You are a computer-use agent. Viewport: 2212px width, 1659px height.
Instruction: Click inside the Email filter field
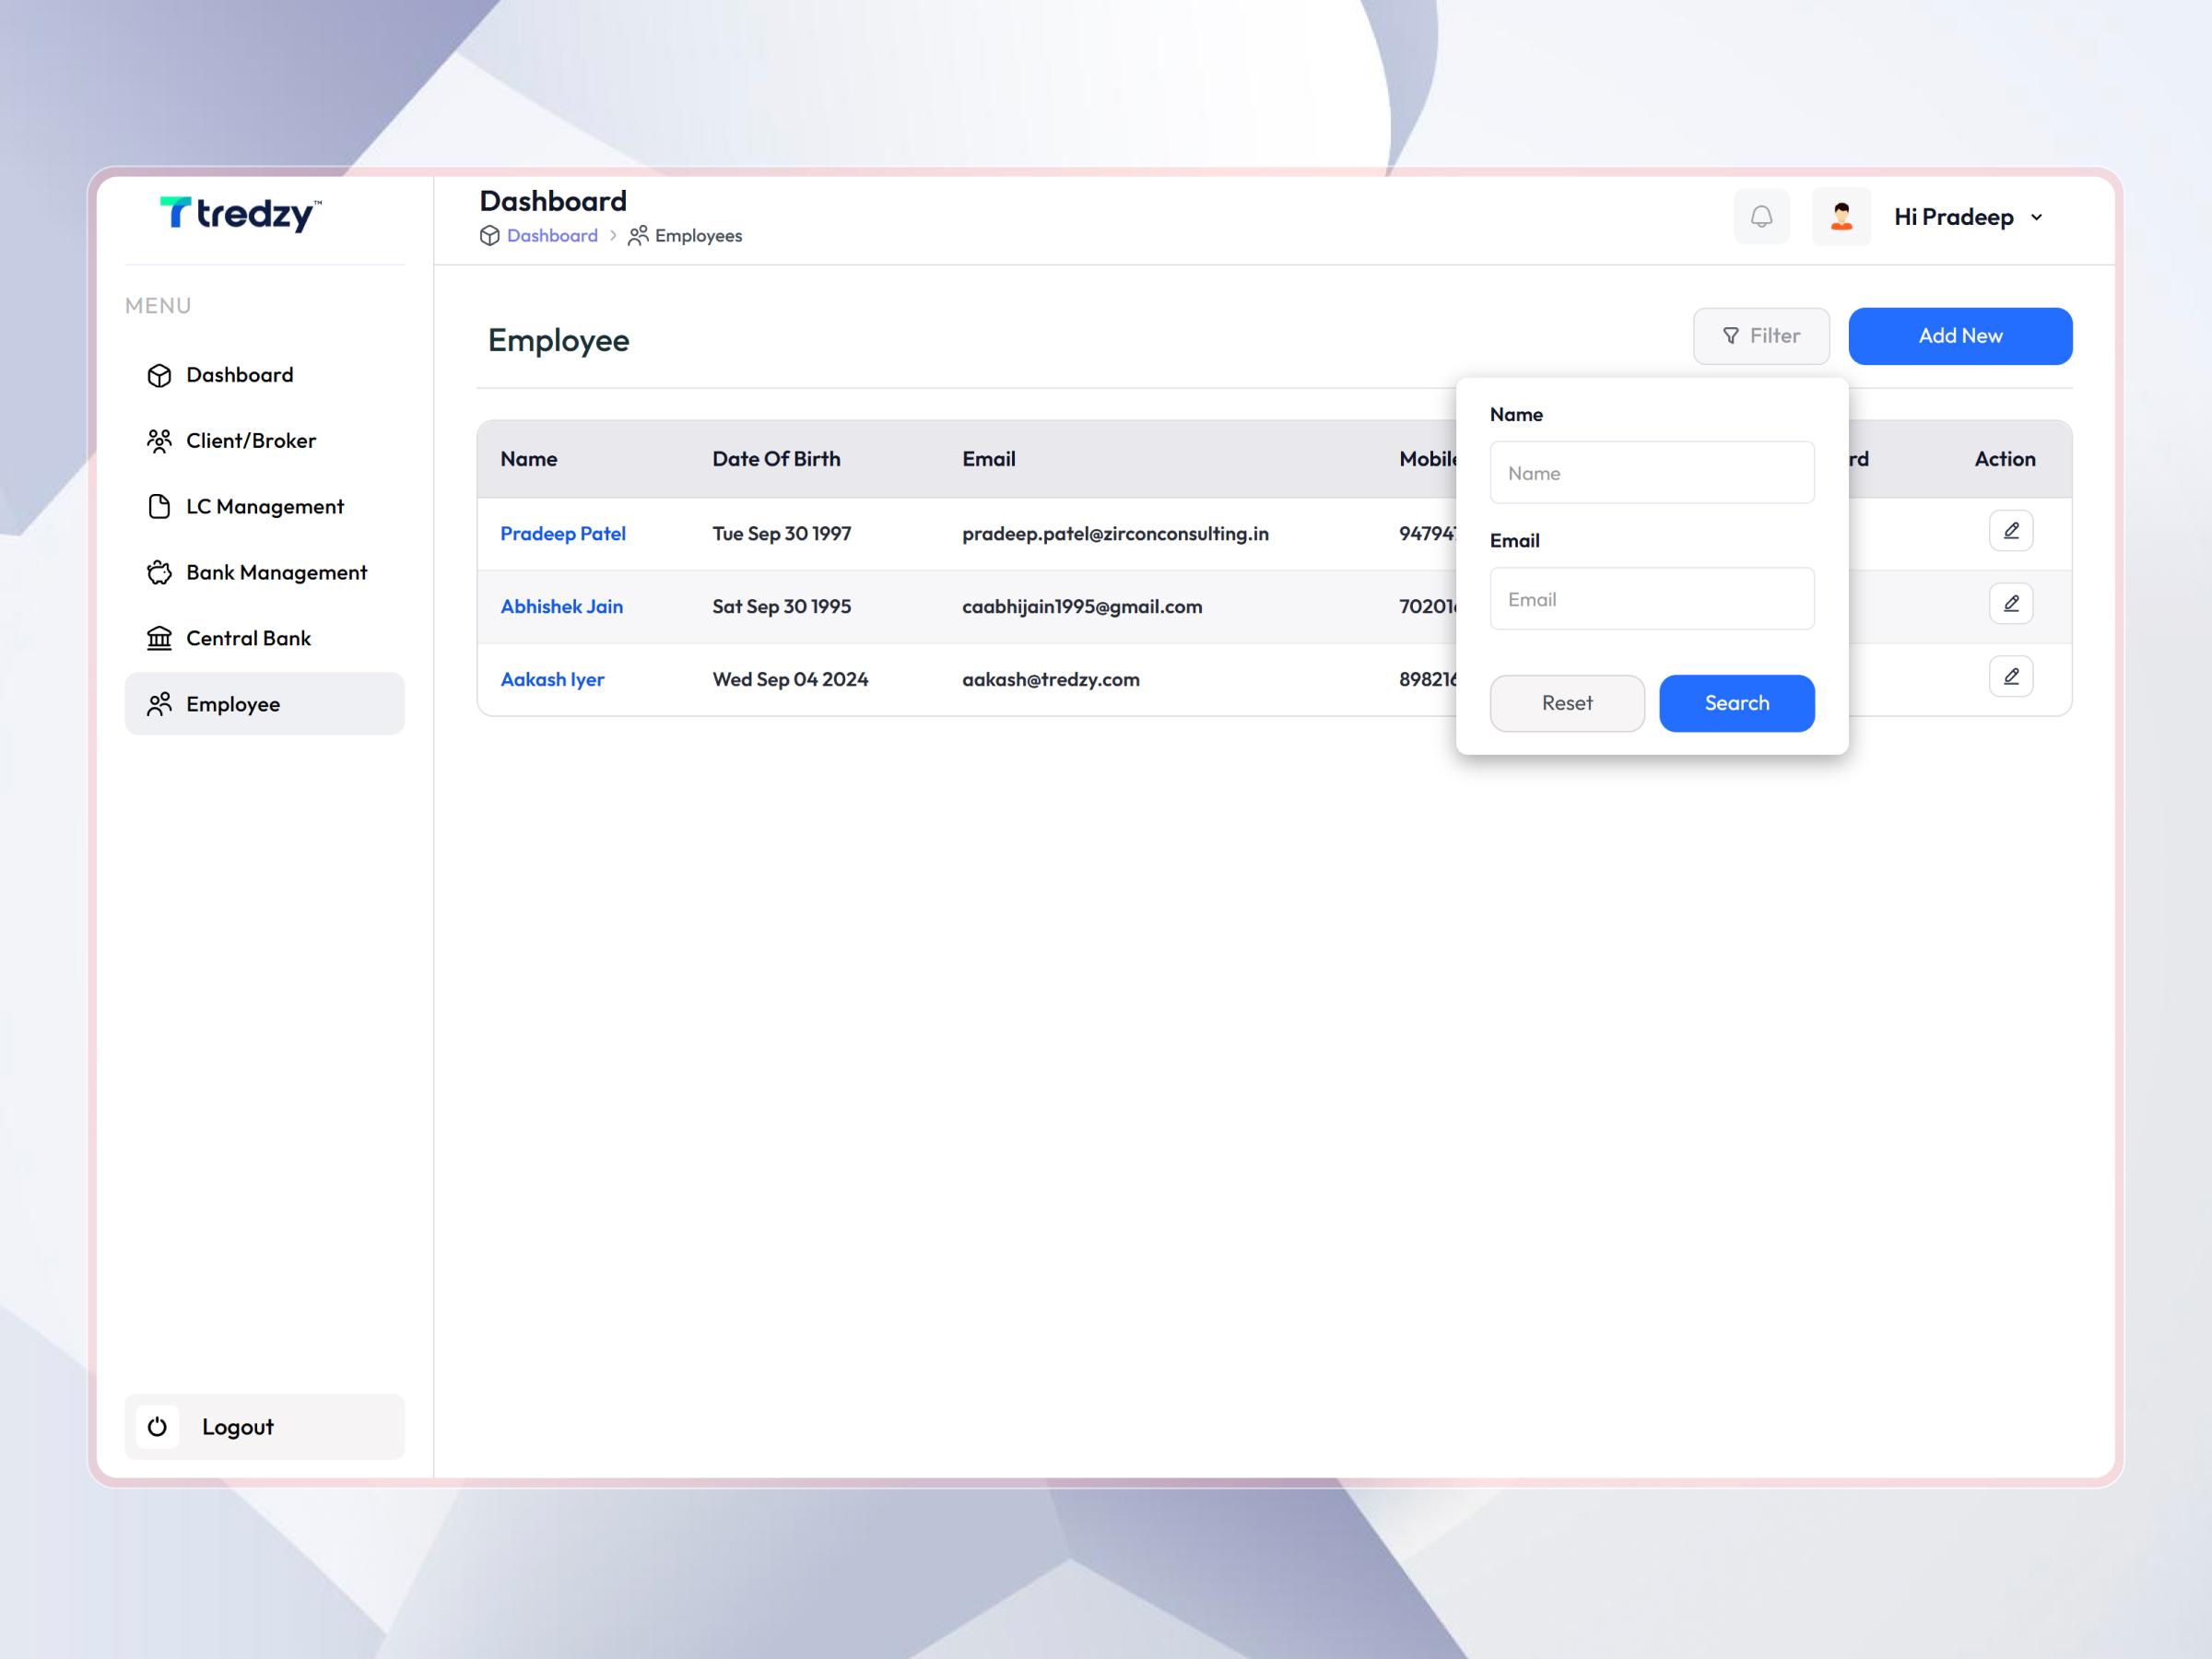[x=1651, y=598]
